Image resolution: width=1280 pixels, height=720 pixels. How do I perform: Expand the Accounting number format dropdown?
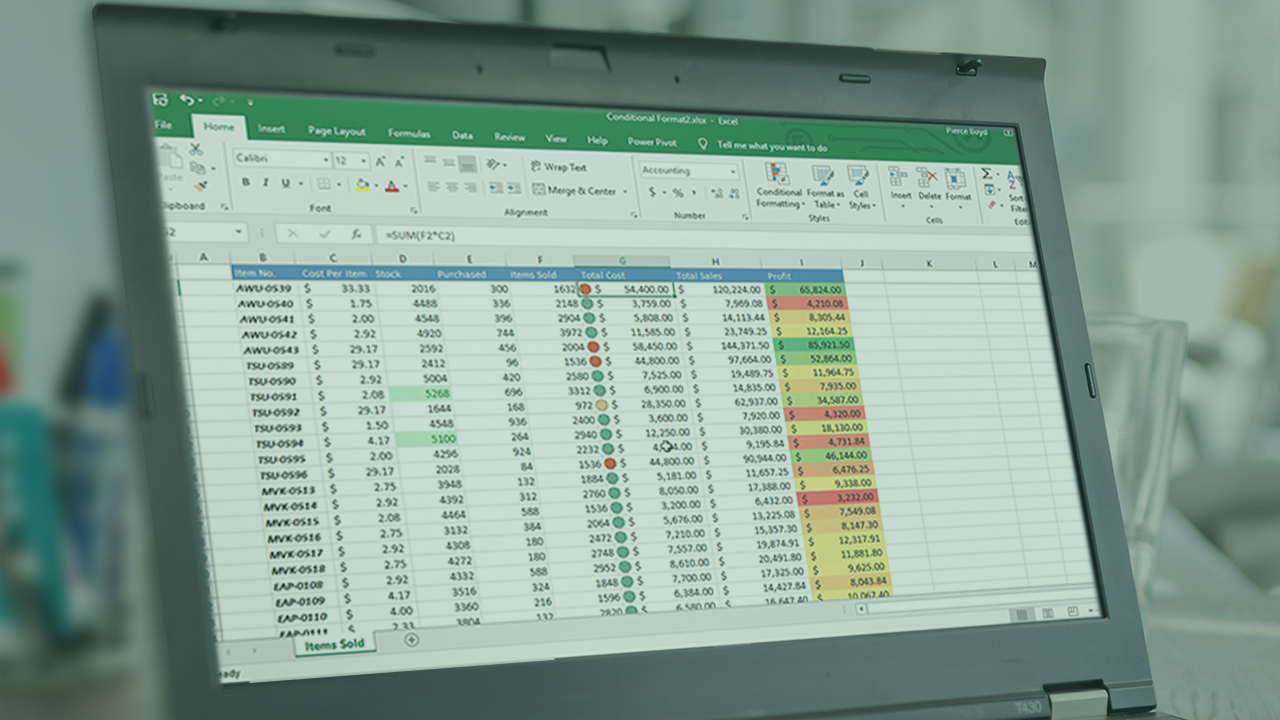pos(733,172)
